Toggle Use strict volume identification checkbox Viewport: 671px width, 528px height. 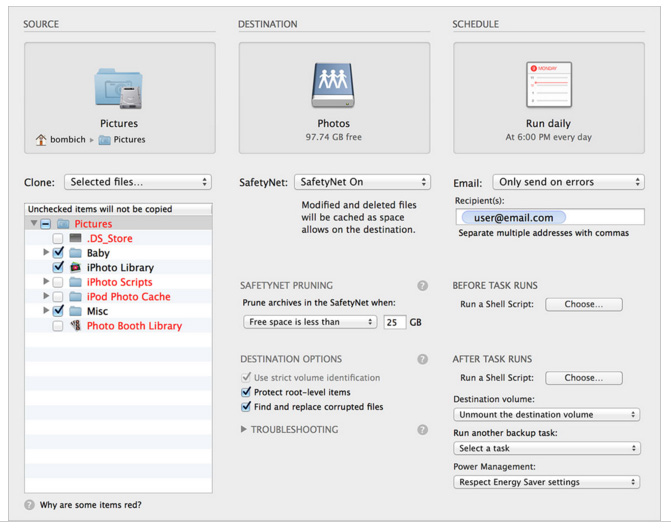246,377
